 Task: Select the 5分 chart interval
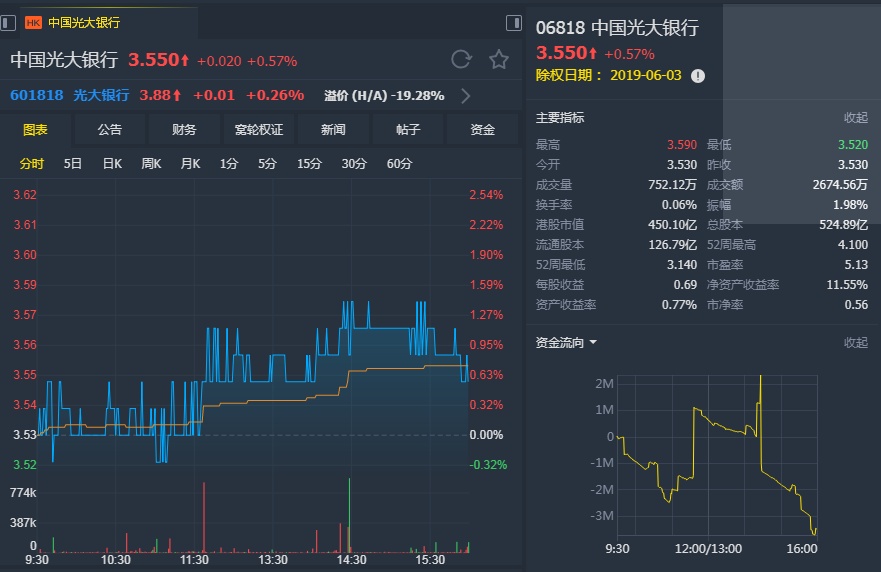[x=267, y=164]
